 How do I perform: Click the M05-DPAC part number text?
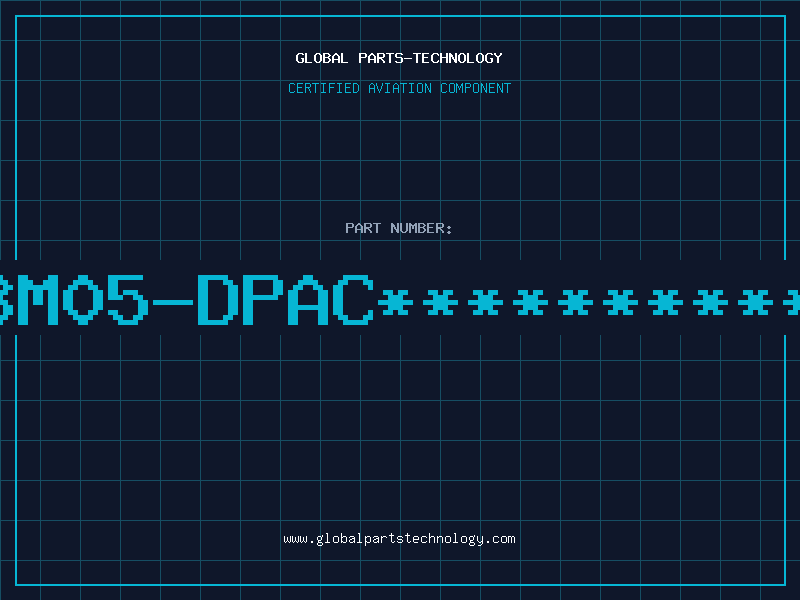[x=399, y=300]
